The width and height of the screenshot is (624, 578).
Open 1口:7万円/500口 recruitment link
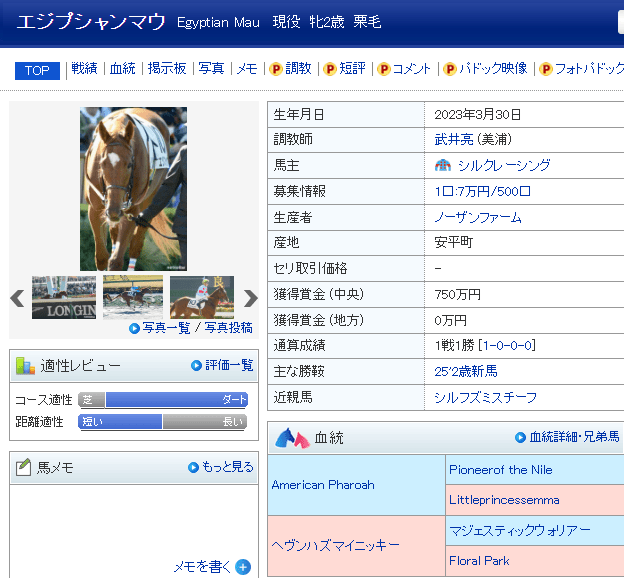[x=482, y=191]
